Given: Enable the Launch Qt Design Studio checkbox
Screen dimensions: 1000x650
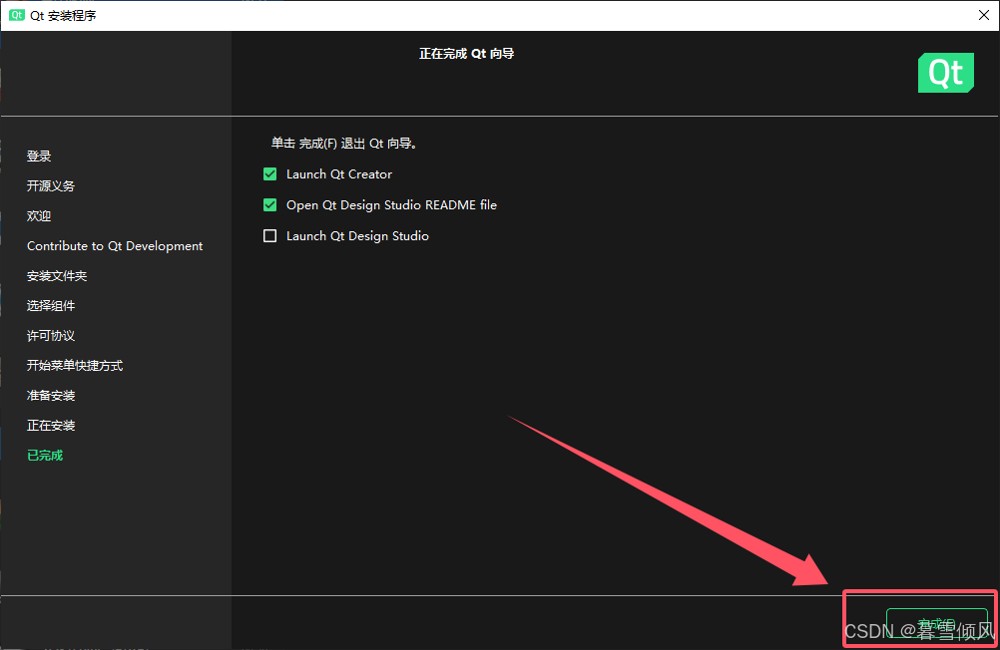Looking at the screenshot, I should click(x=270, y=236).
